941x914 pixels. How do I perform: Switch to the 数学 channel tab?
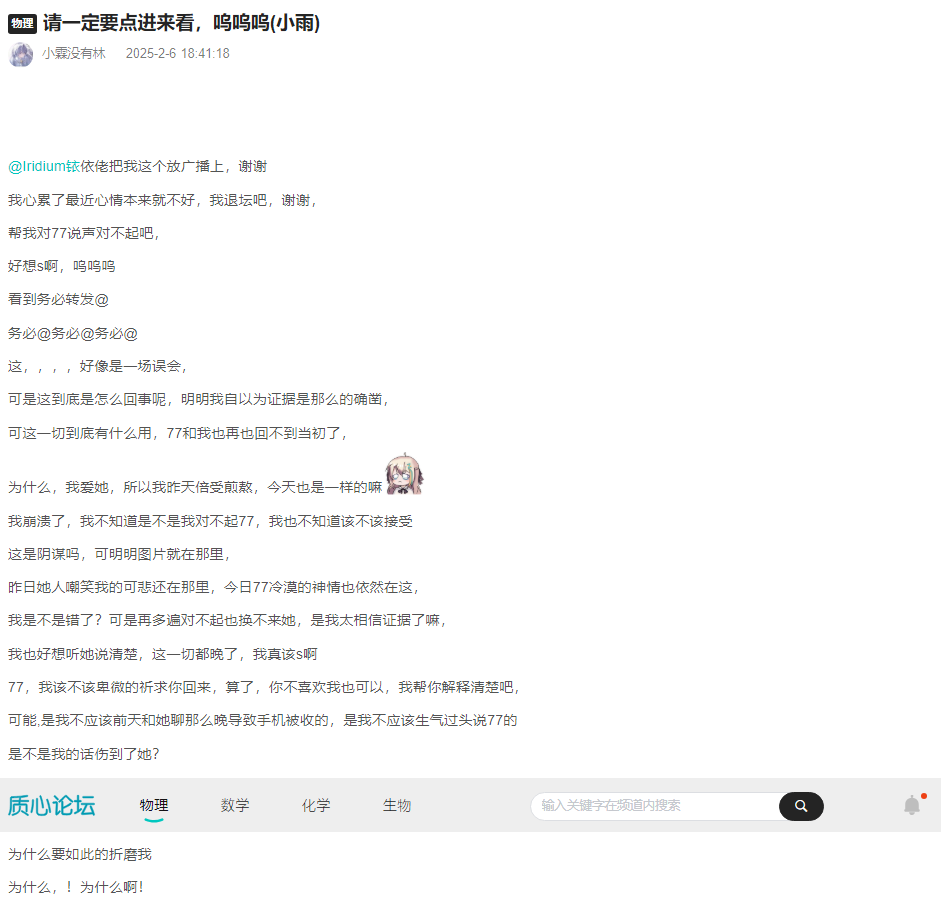click(x=235, y=806)
